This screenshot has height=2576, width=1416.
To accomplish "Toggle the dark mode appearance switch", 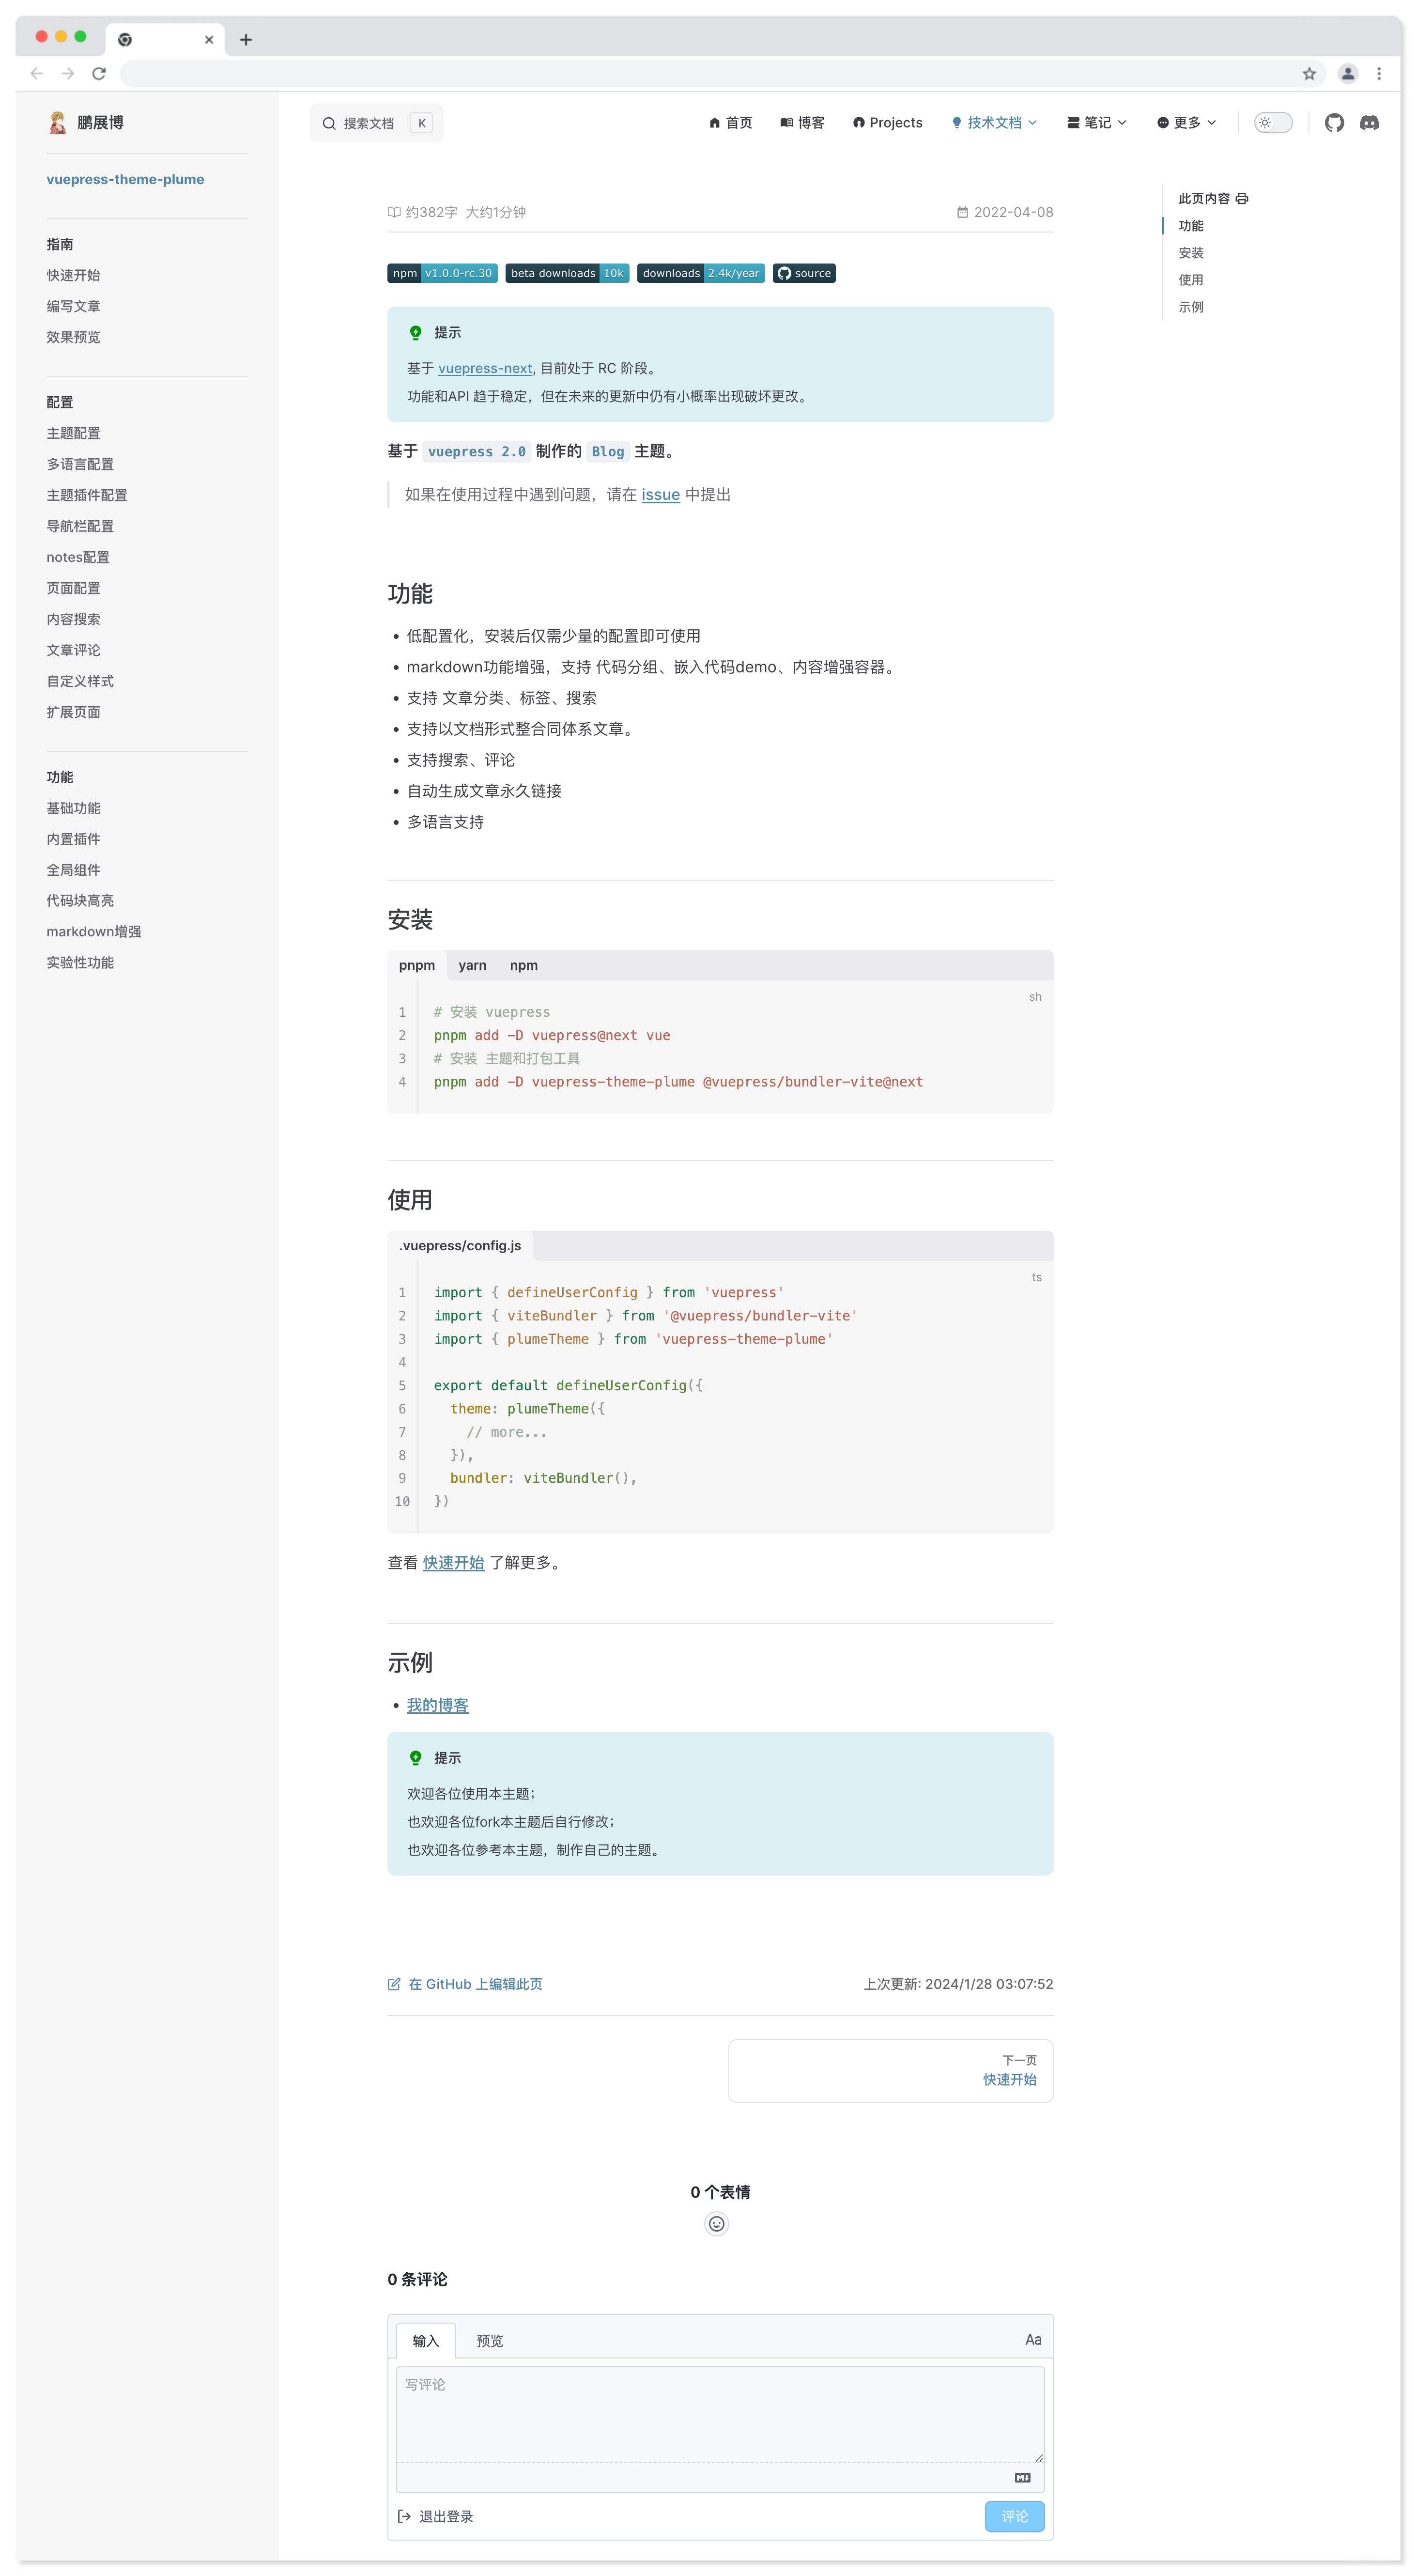I will [1273, 123].
